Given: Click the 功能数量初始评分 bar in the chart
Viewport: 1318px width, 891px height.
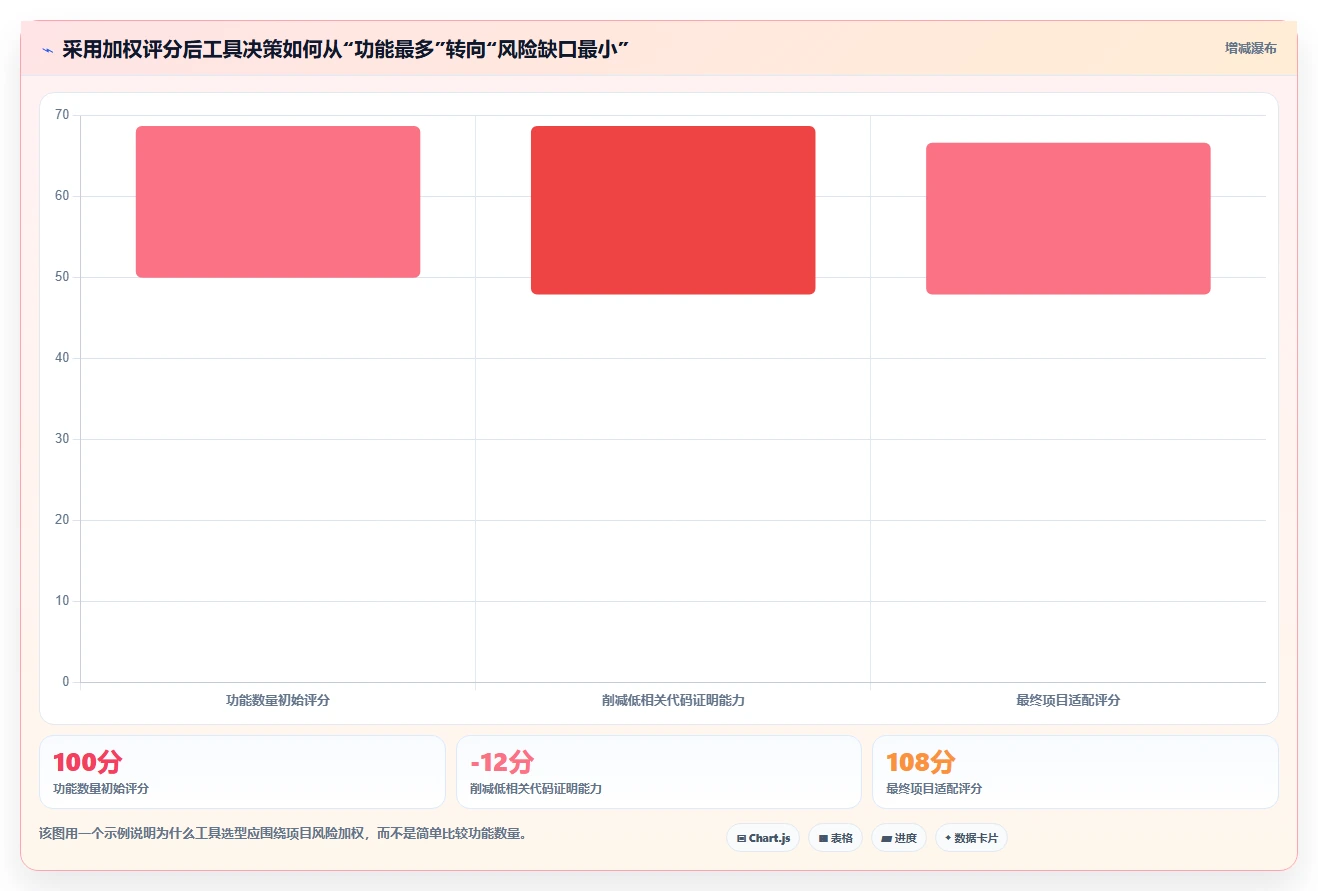Looking at the screenshot, I should tap(278, 202).
